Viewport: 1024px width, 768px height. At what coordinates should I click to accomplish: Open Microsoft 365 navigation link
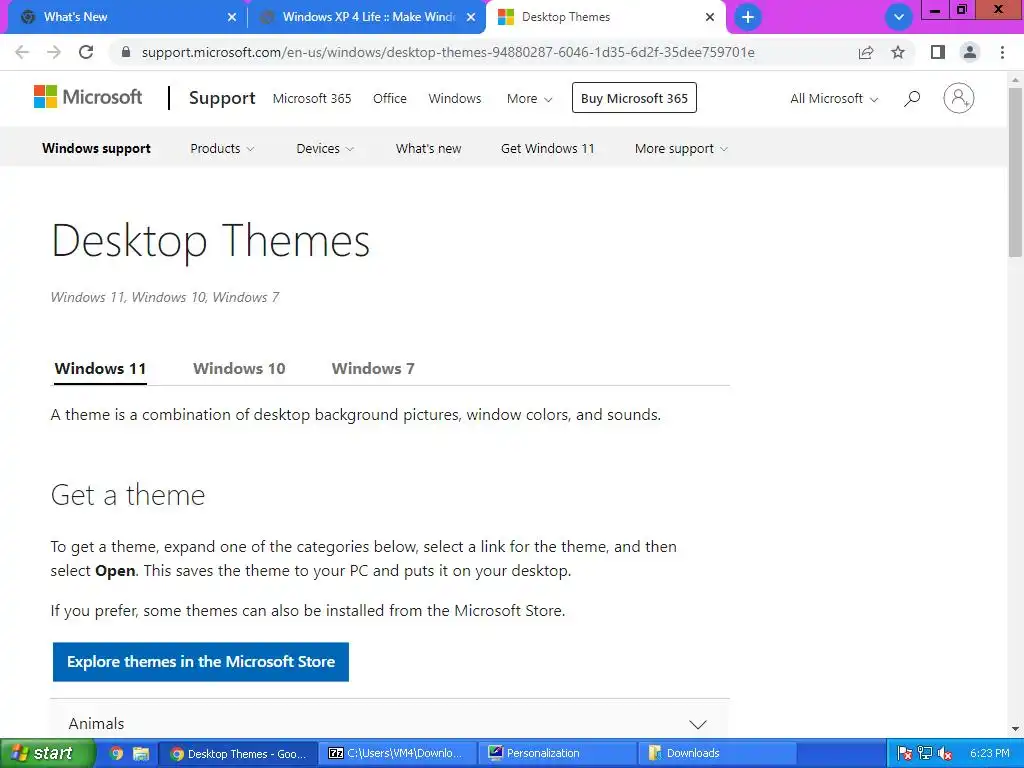tap(312, 98)
